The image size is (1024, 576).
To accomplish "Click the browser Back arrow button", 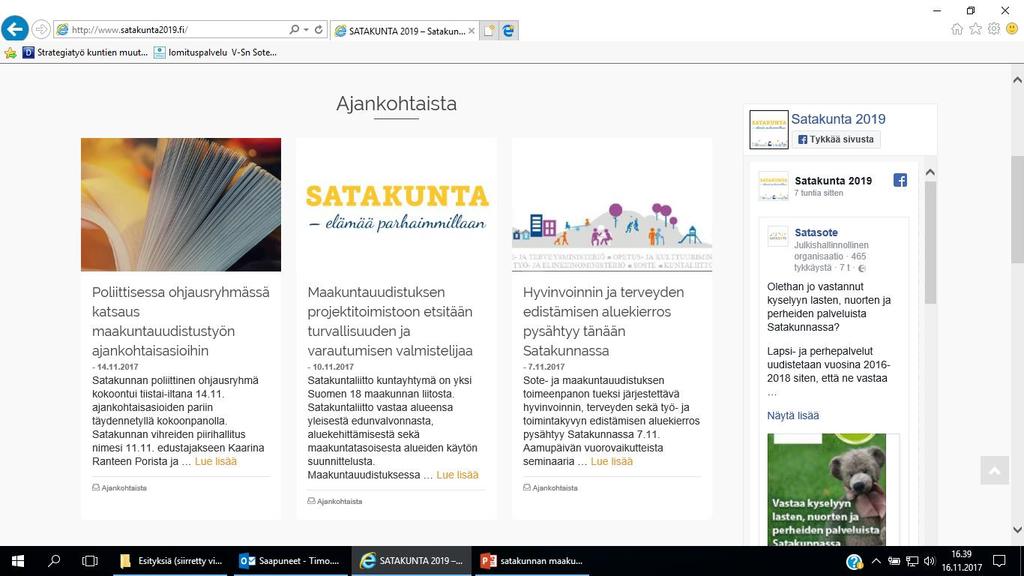I will (x=15, y=29).
